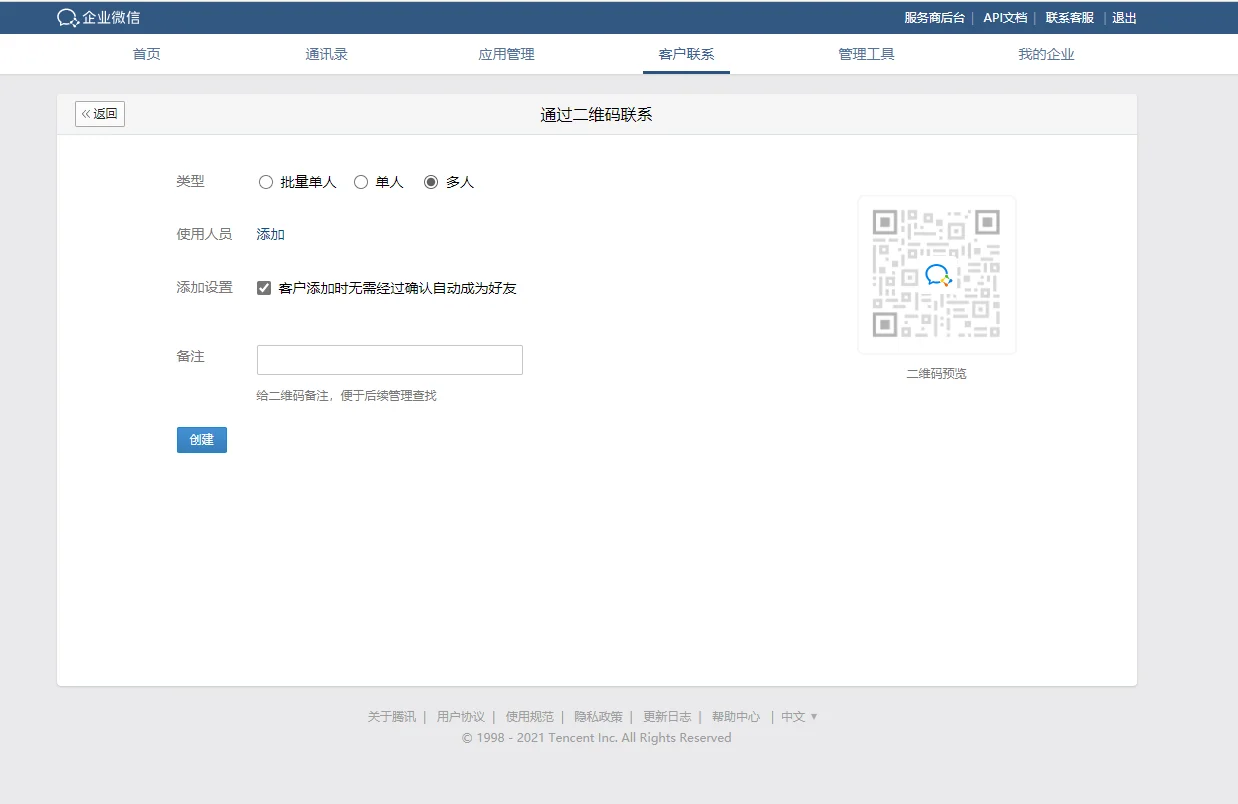Open the 中文 language dropdown
Viewport: 1238px width, 804px height.
point(799,717)
